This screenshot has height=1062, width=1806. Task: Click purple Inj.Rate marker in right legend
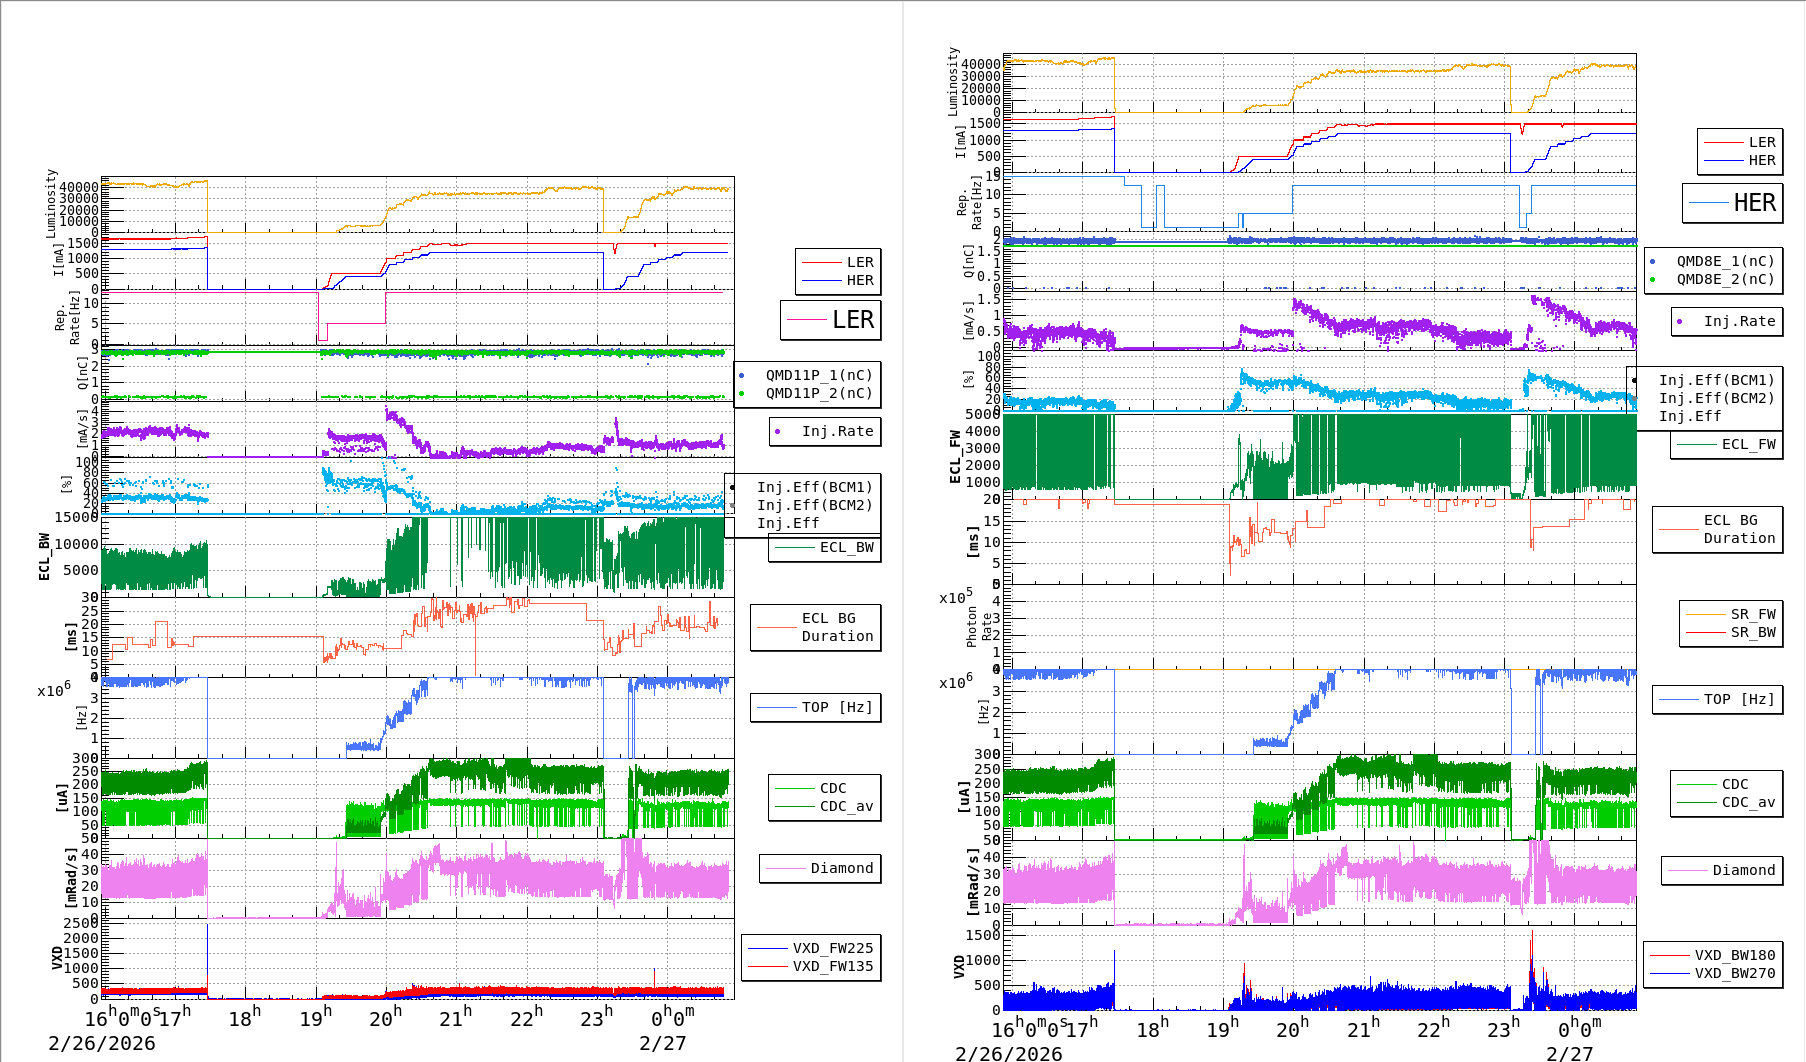click(1680, 321)
